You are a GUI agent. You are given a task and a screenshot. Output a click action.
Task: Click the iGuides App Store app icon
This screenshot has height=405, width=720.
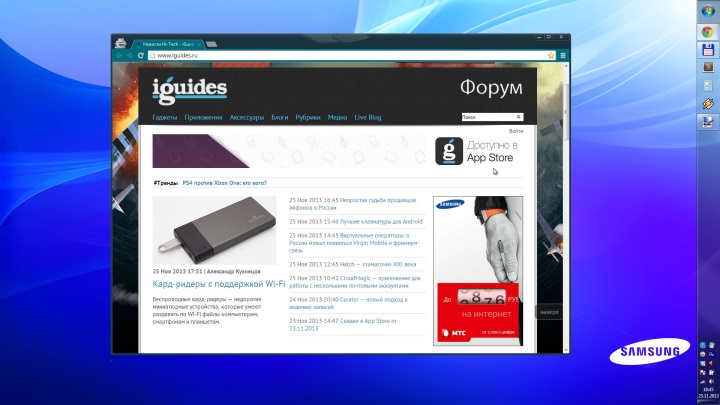[449, 151]
